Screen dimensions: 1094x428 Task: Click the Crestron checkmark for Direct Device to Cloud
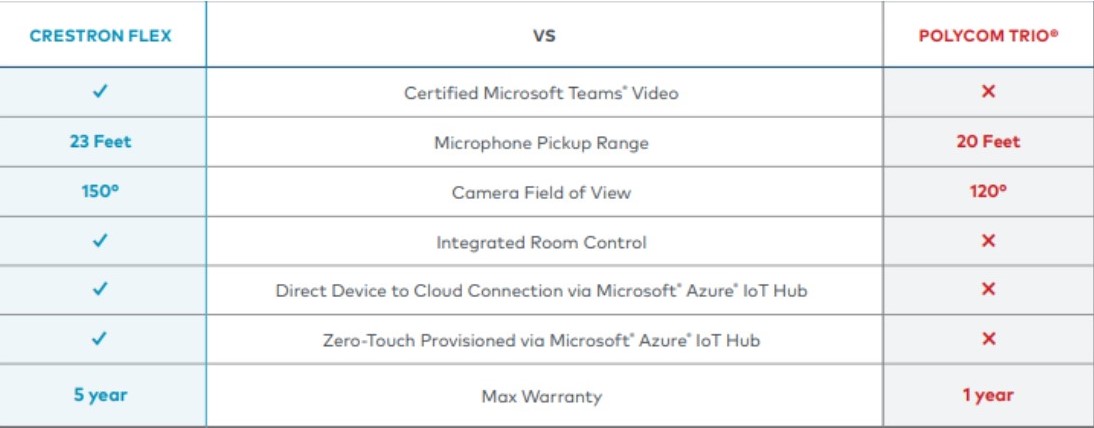[x=100, y=290]
